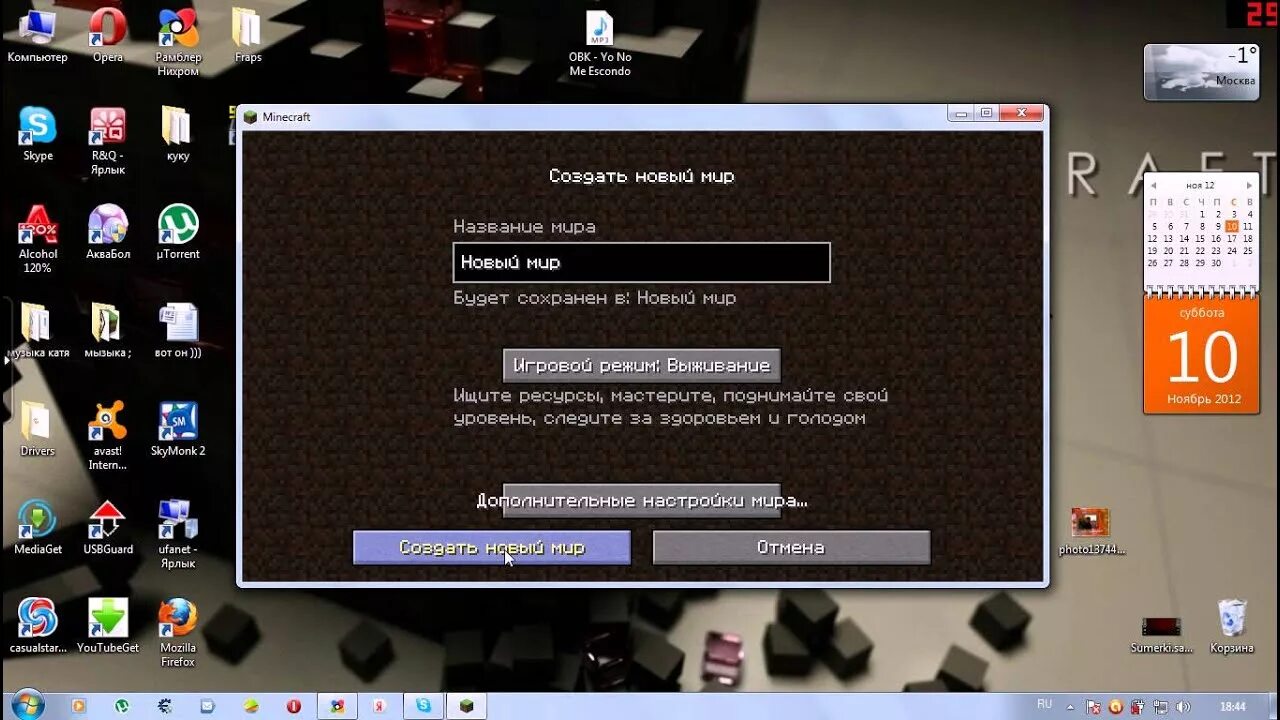Screen dimensions: 1280x720
Task: Open the 'музыка катя' folder
Action: pos(38,330)
